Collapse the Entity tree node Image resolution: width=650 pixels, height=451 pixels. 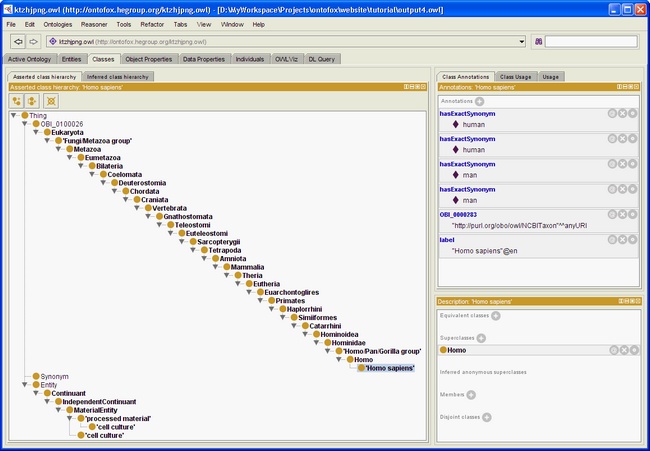24,385
